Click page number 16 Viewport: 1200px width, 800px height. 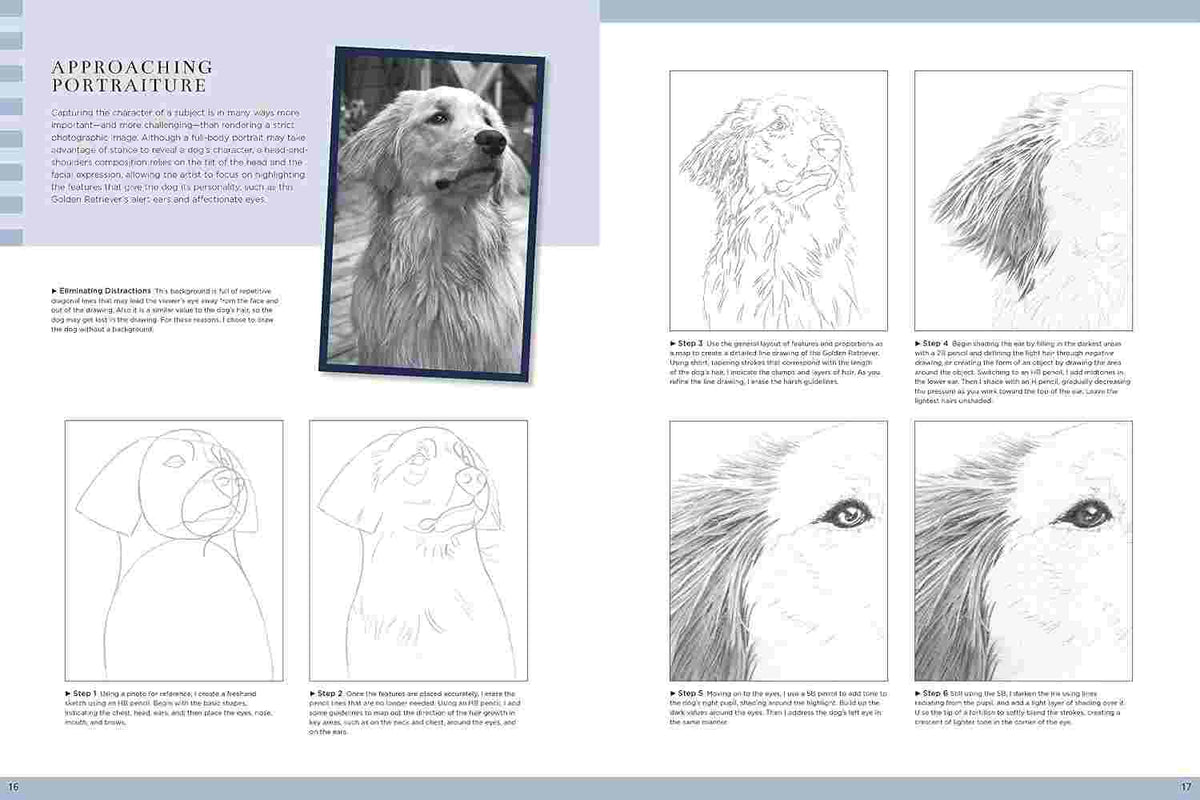point(13,789)
